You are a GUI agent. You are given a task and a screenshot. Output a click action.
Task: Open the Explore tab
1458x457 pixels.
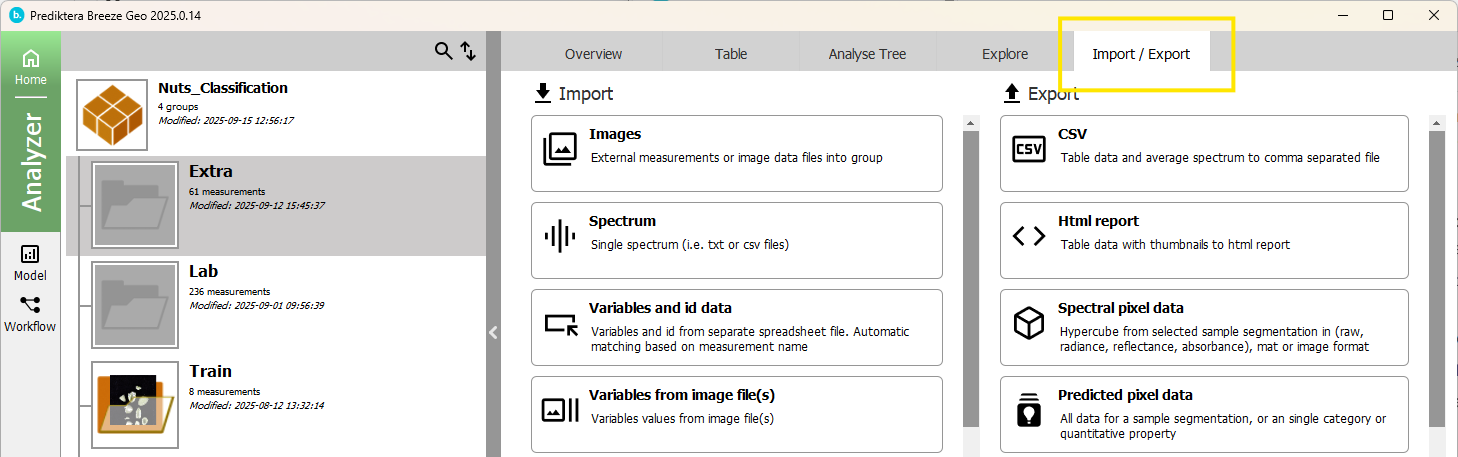click(1004, 54)
